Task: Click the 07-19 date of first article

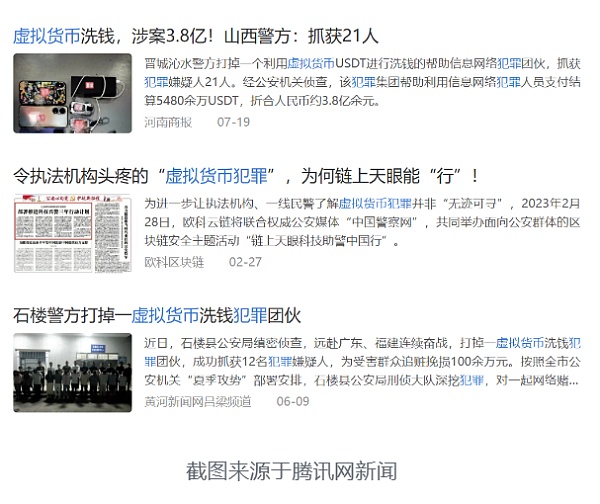Action: [x=233, y=122]
